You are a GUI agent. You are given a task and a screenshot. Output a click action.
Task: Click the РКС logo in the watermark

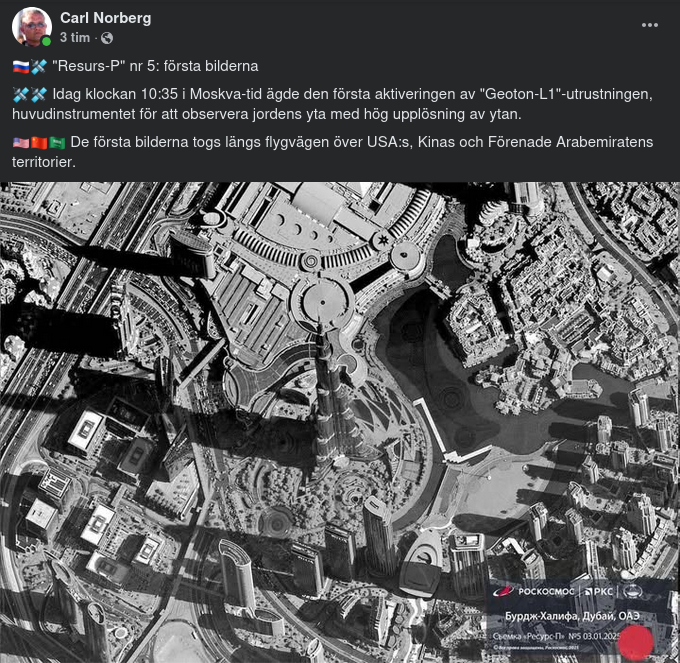tap(598, 592)
